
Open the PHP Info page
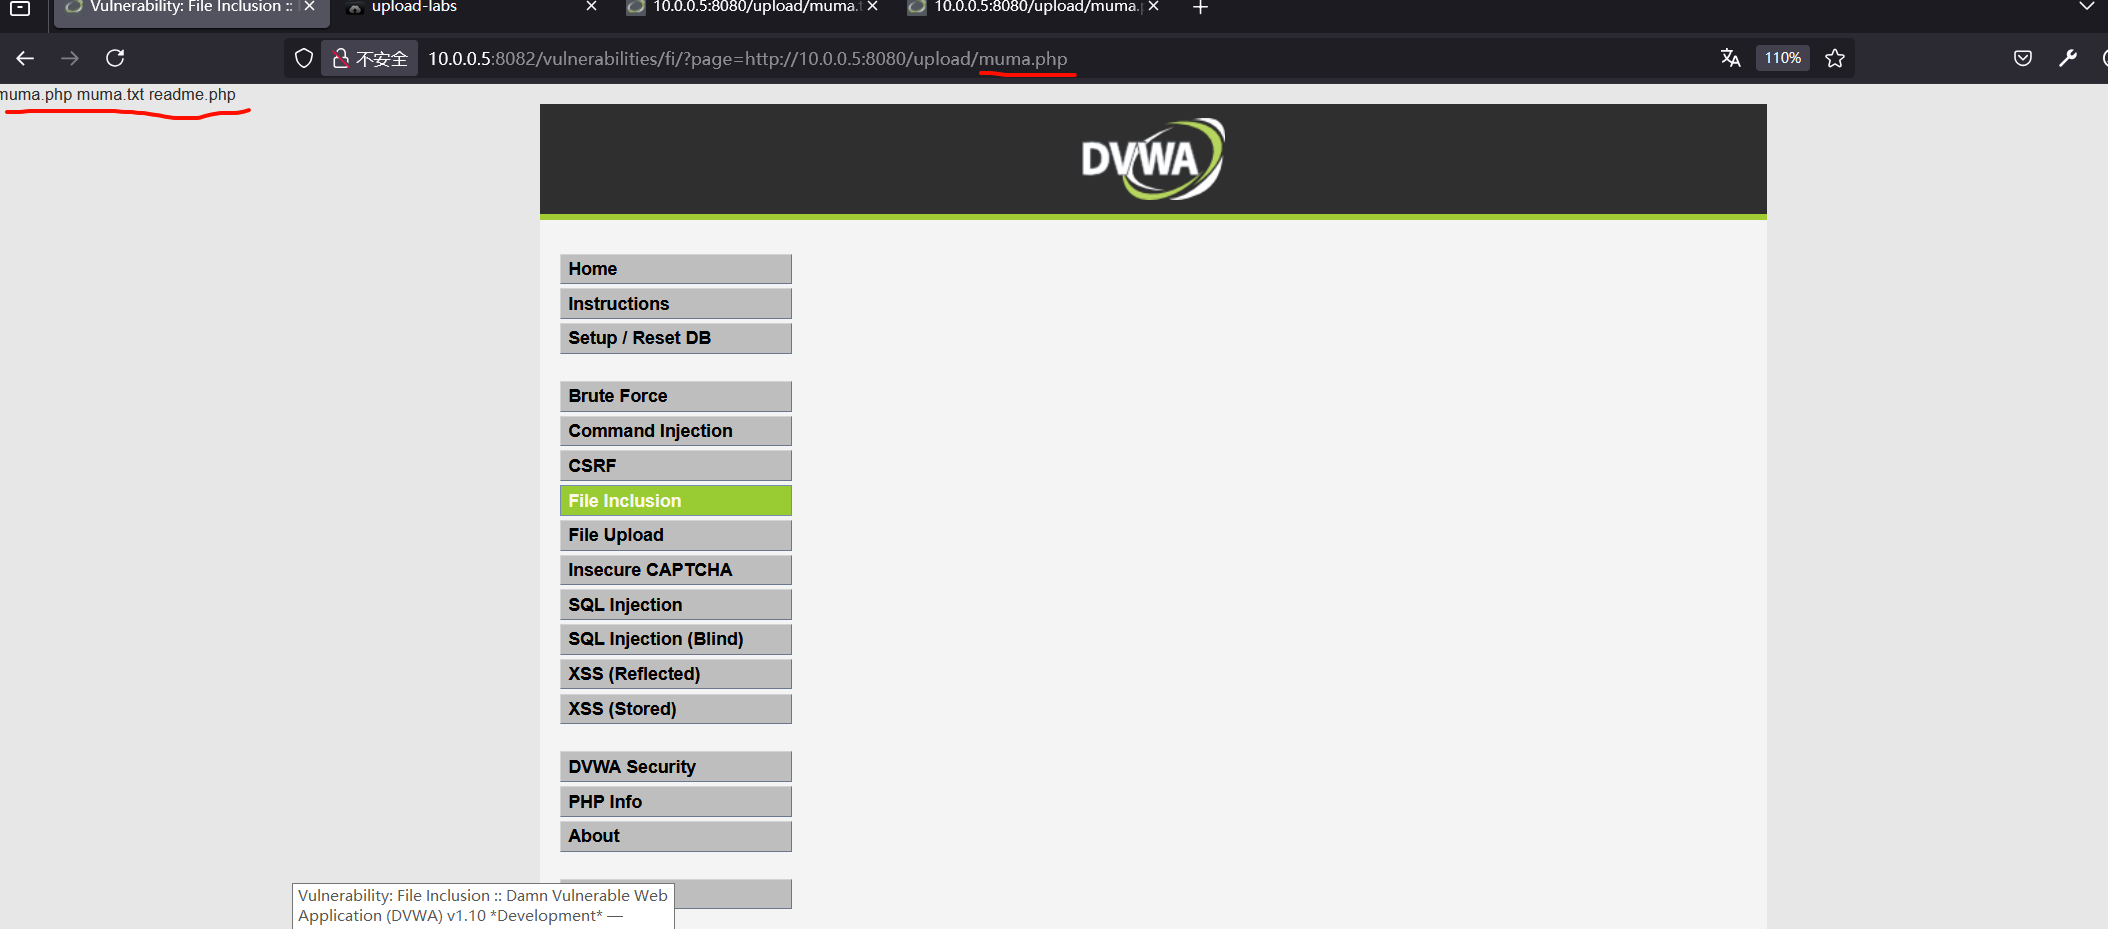676,802
